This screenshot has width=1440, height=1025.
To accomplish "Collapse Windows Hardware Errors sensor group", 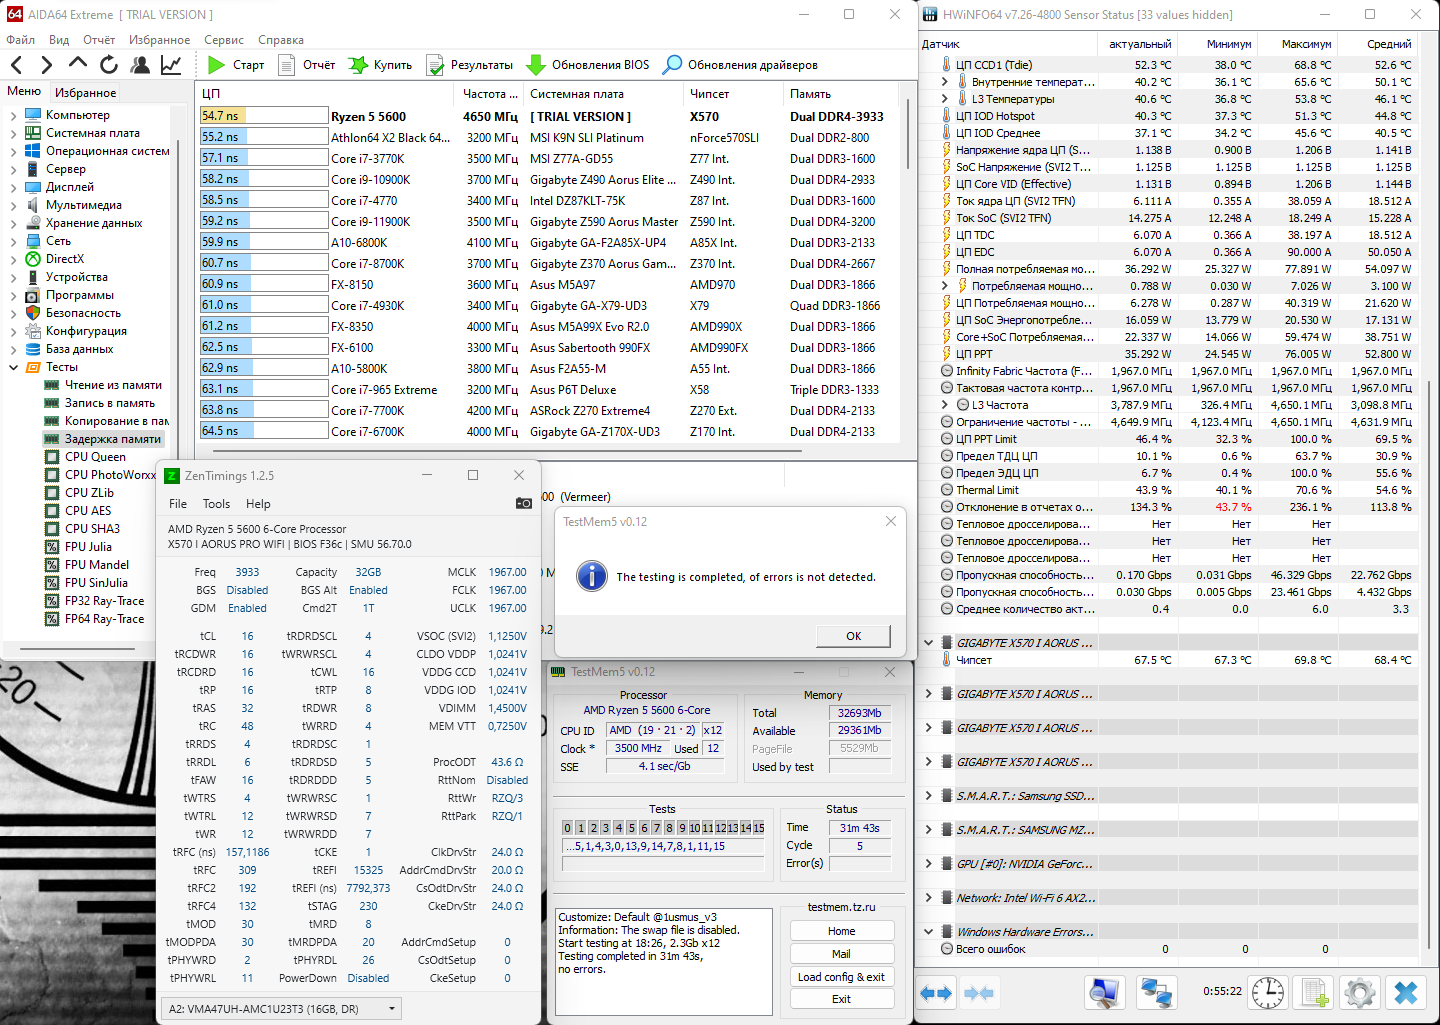I will [x=929, y=932].
